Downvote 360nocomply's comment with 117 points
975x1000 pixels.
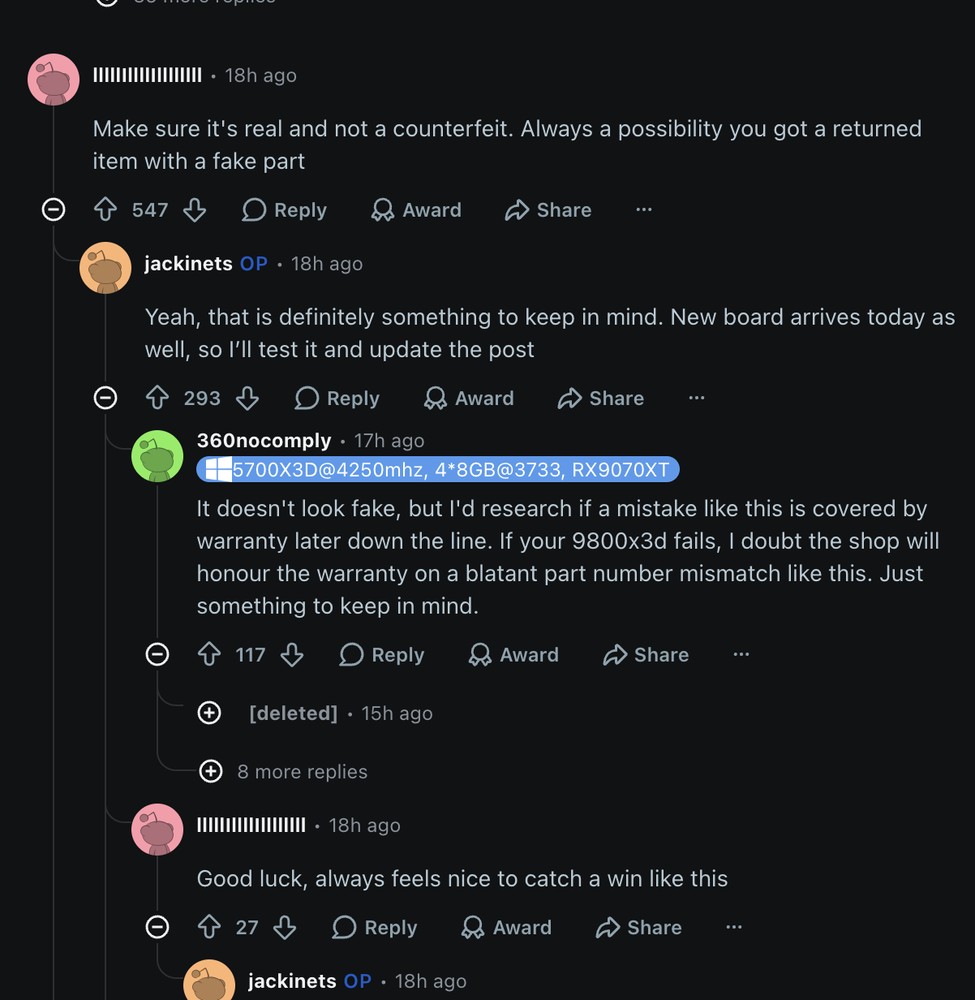(292, 654)
